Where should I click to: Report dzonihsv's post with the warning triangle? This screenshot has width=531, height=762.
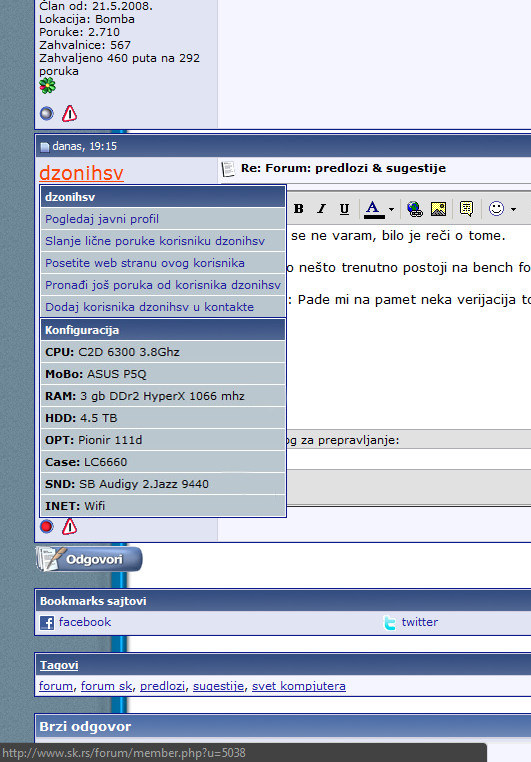[x=69, y=527]
